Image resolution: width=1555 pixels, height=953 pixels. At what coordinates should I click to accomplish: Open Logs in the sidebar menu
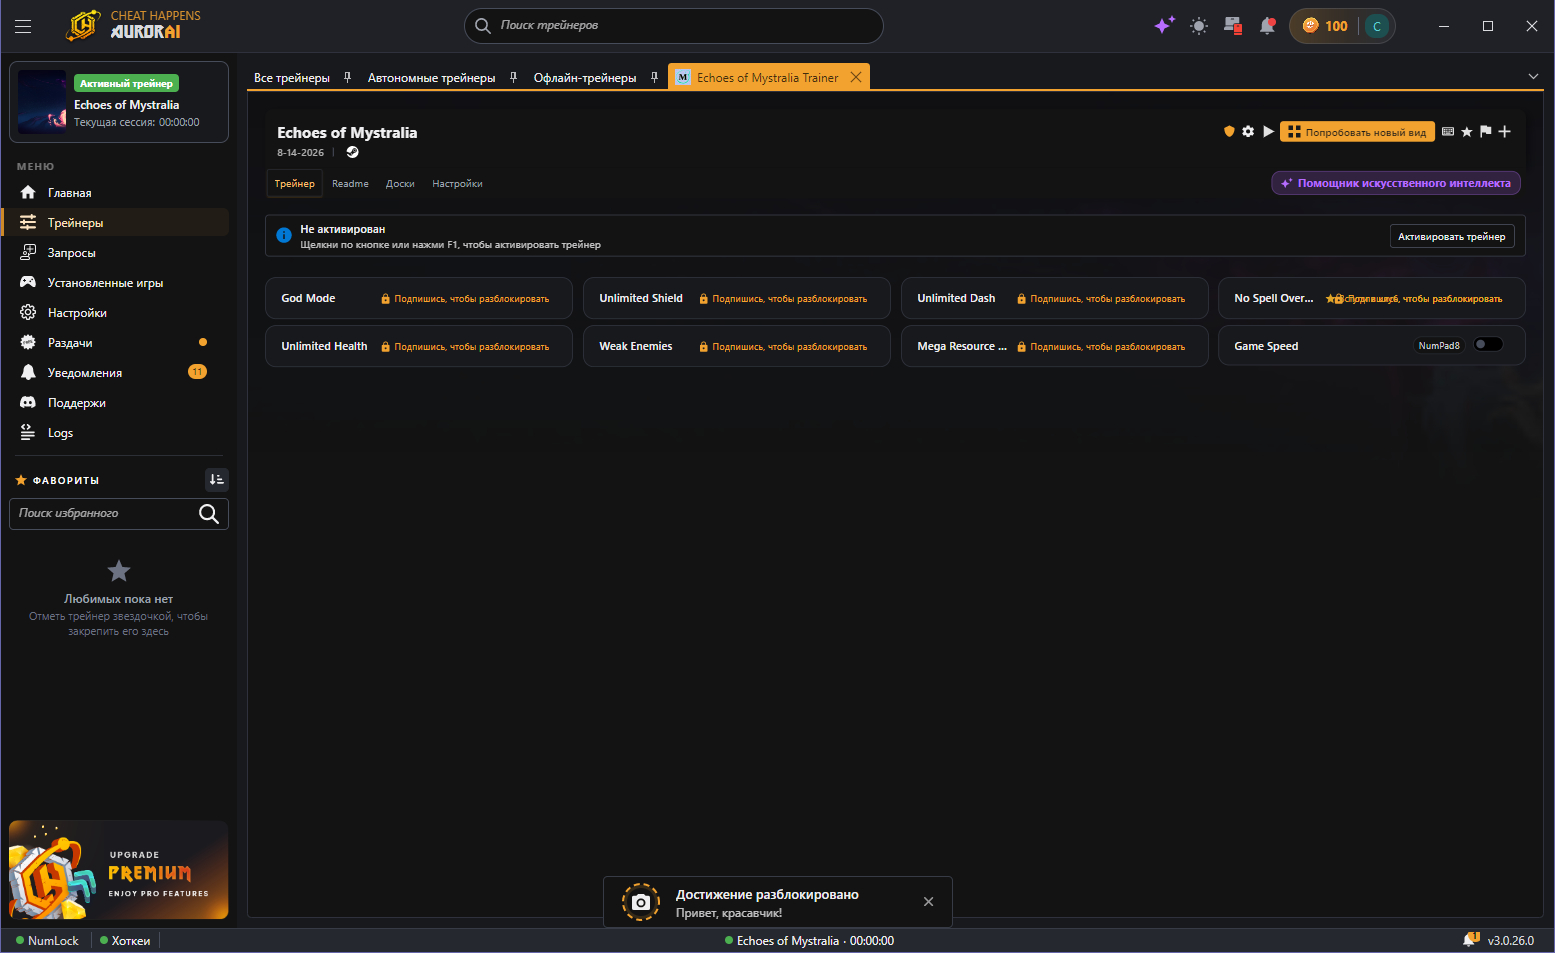point(117,432)
